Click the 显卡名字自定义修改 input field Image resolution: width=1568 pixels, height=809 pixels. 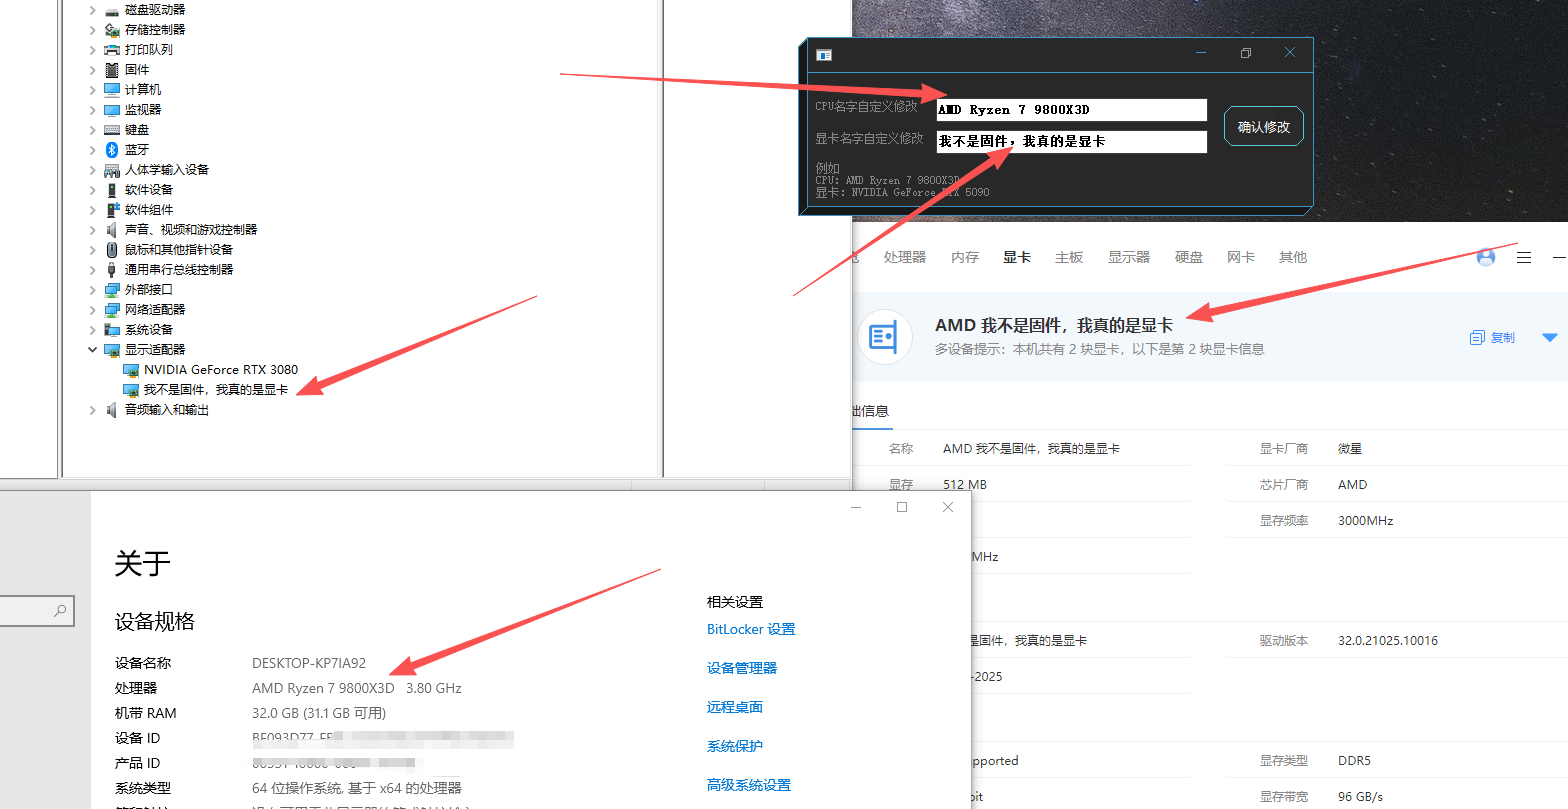(x=1071, y=142)
